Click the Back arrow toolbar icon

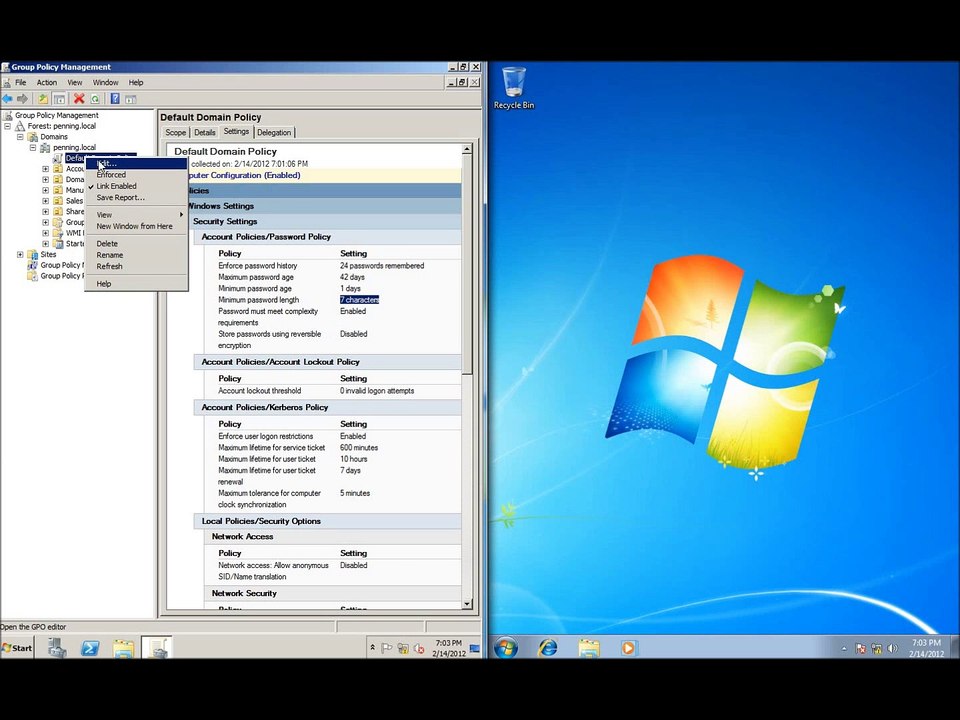point(7,99)
